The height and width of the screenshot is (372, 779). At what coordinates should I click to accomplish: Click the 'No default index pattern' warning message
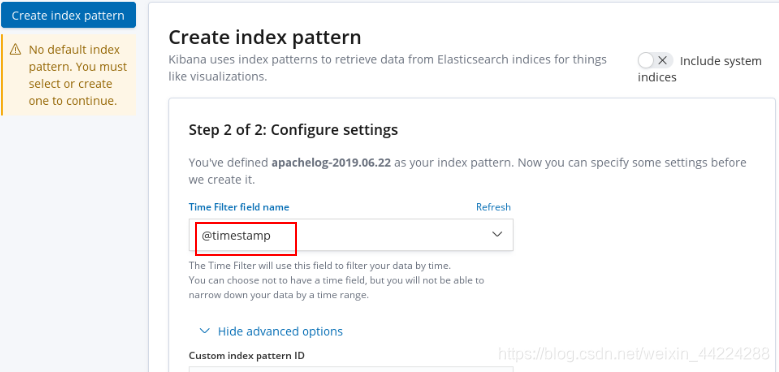click(x=78, y=75)
